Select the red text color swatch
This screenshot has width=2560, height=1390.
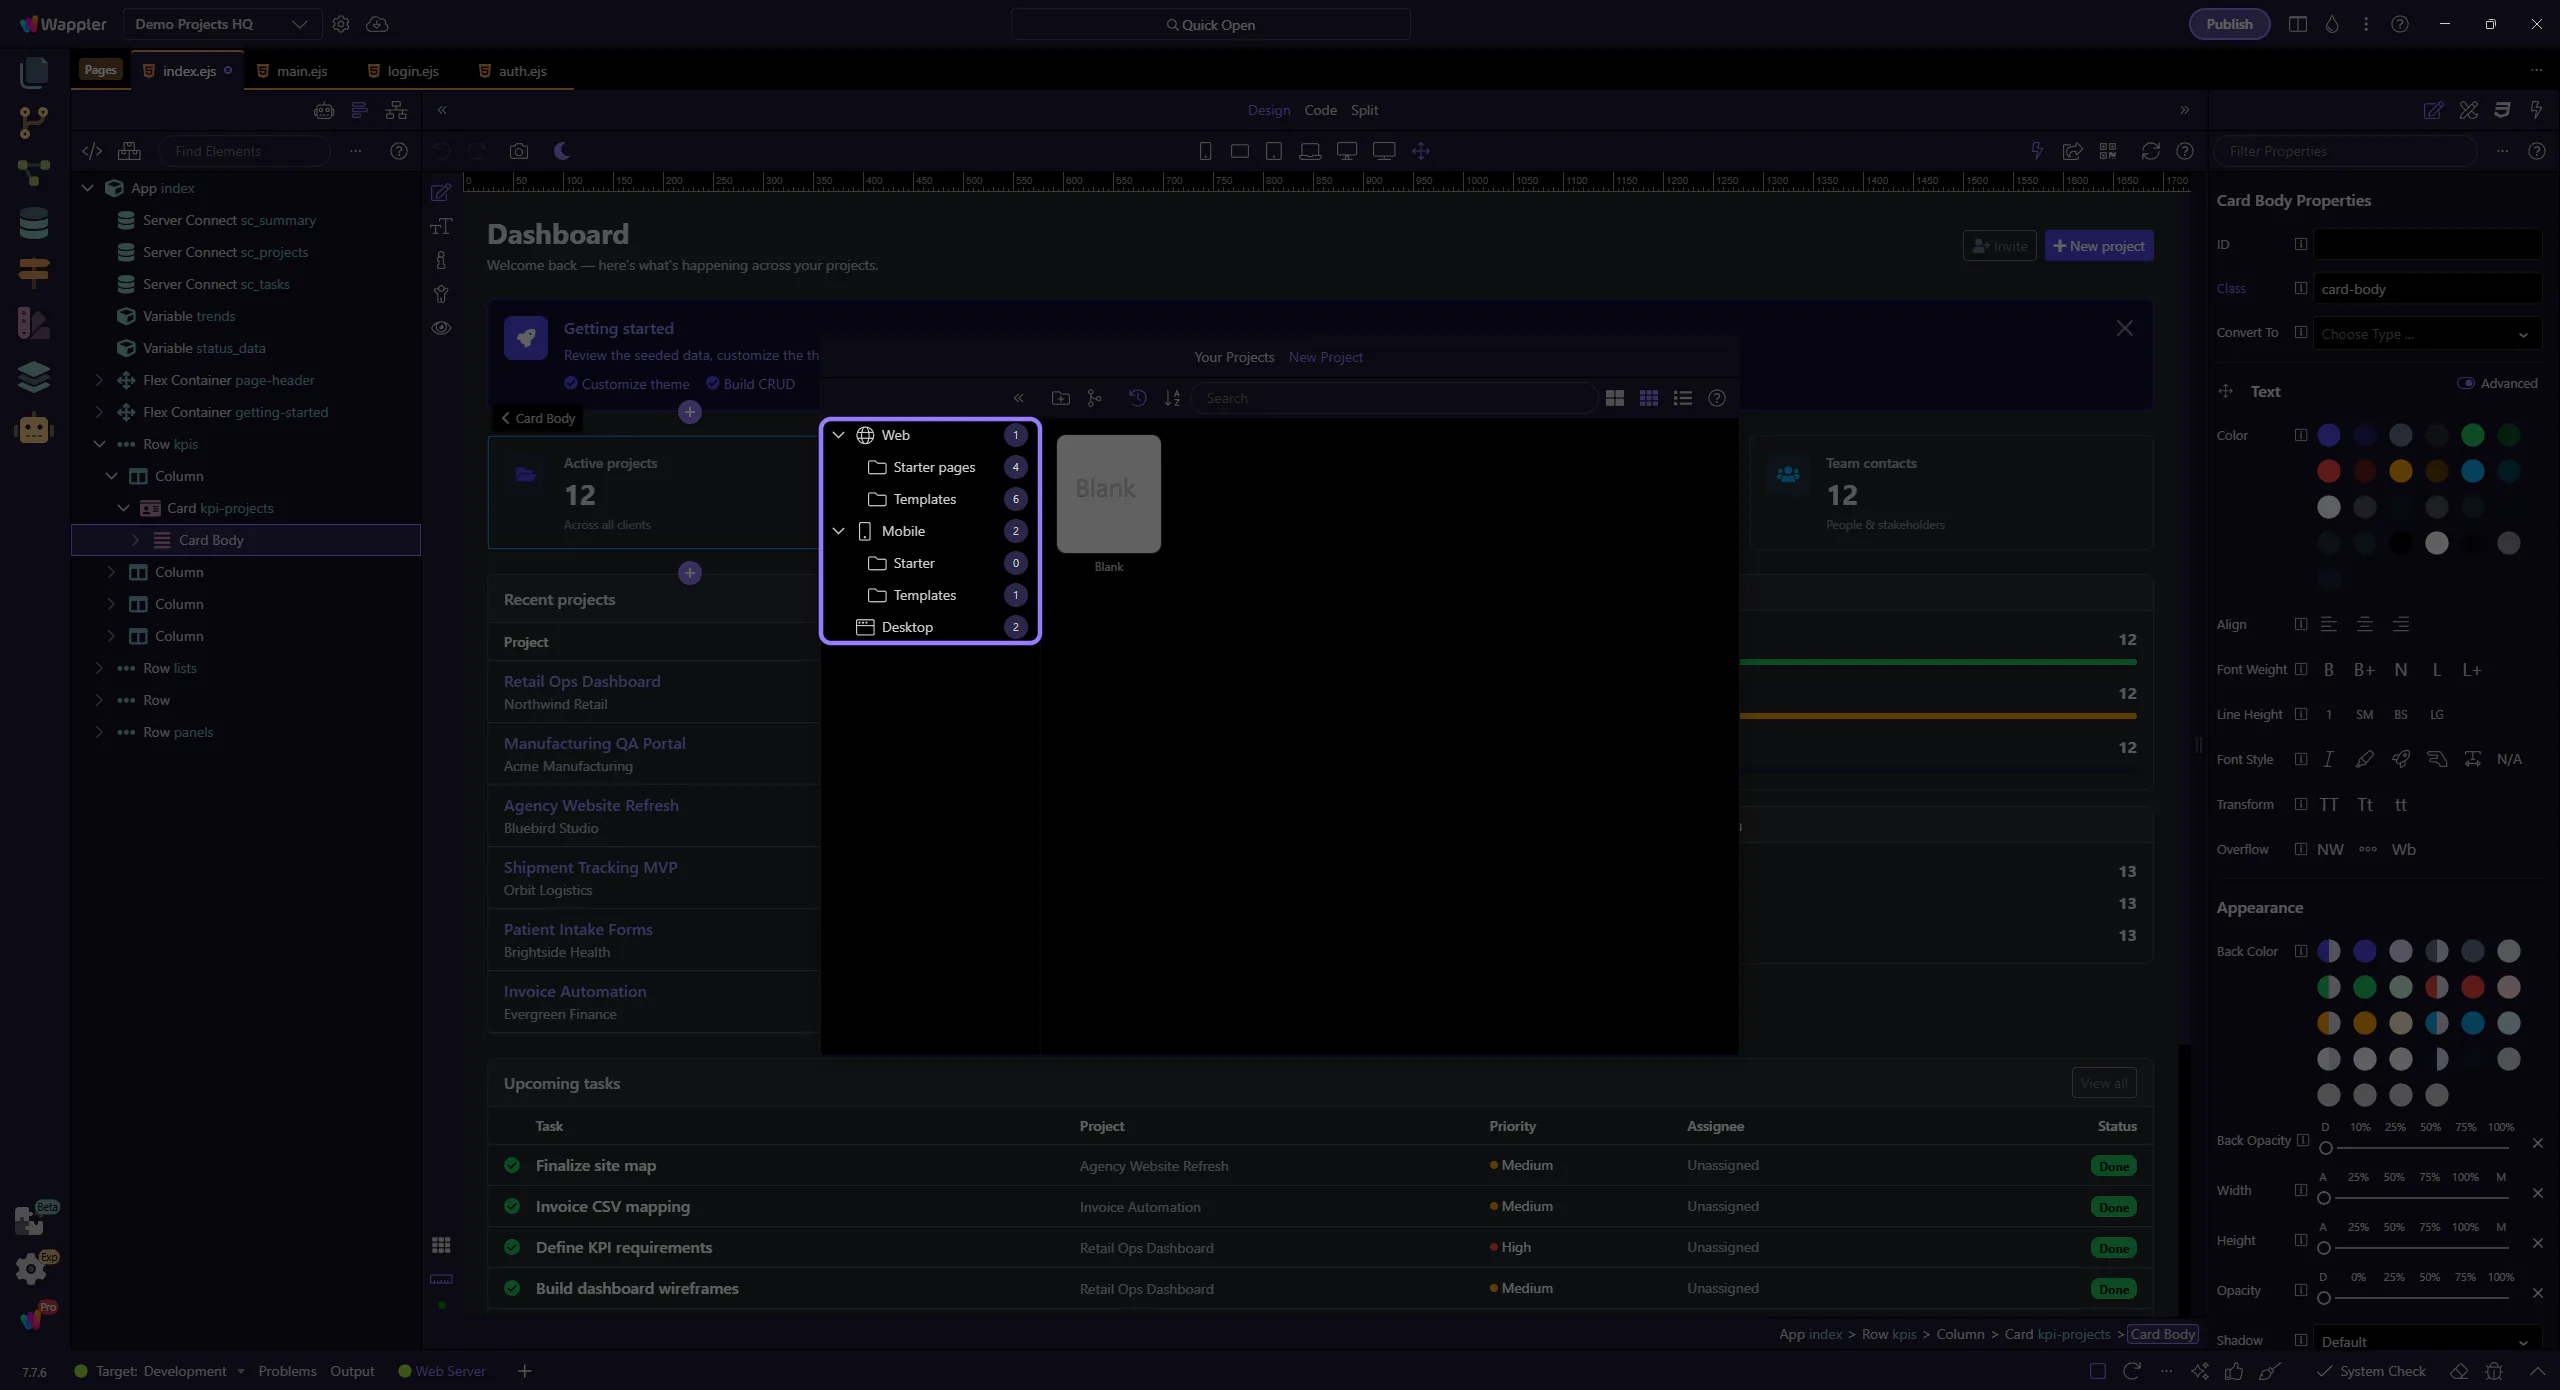[x=2328, y=471]
